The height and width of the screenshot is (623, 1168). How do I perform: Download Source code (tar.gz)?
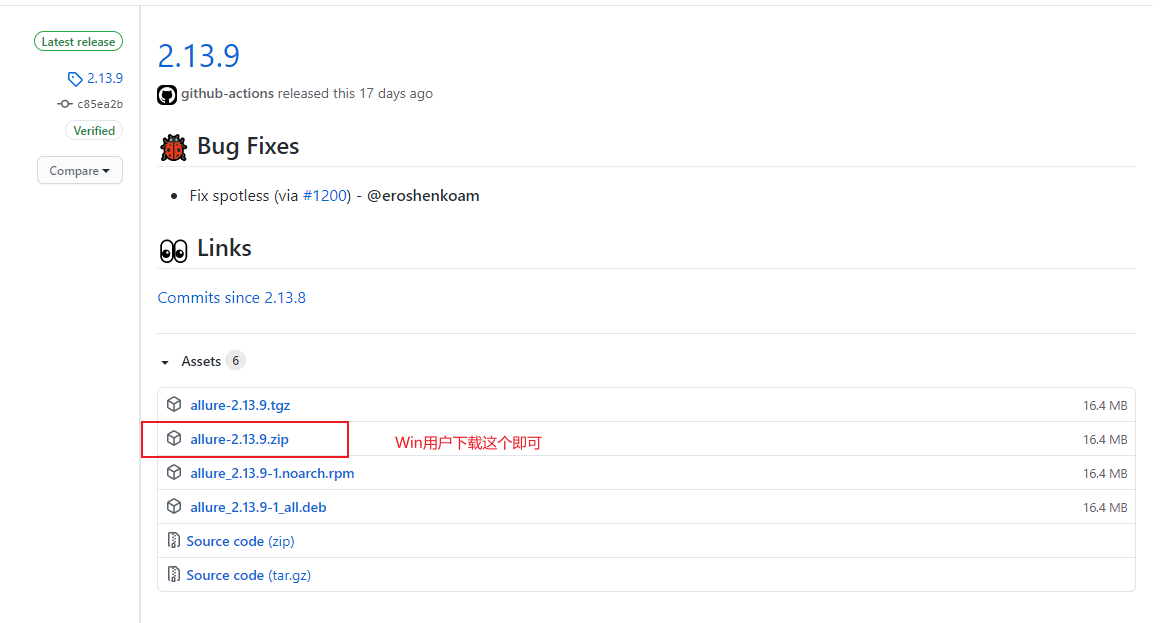point(248,575)
